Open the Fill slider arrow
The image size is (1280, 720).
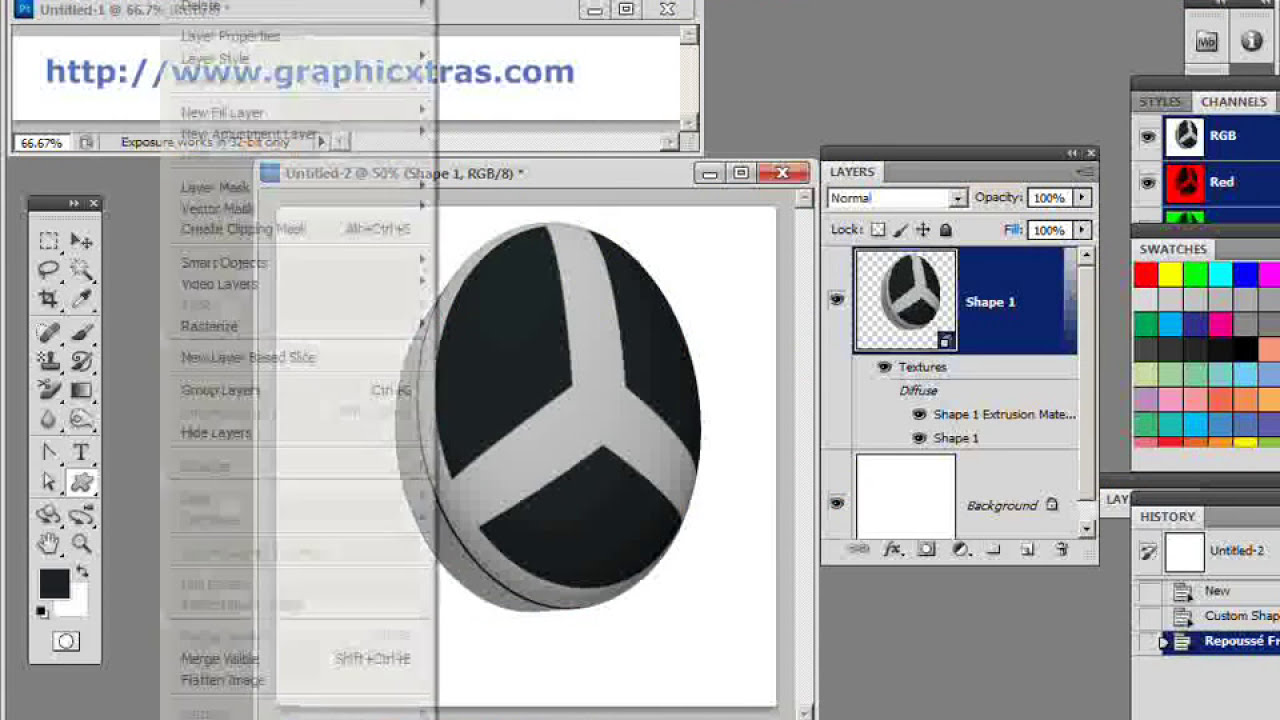coord(1082,230)
